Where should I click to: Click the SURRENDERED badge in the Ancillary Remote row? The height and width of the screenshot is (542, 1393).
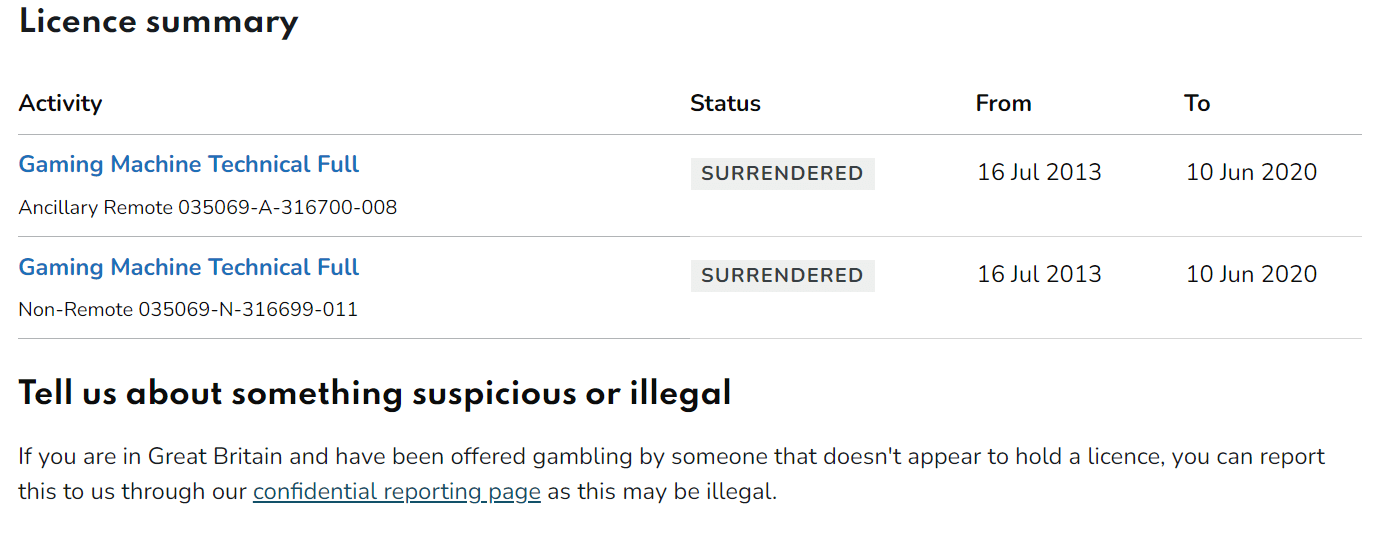pyautogui.click(x=782, y=173)
